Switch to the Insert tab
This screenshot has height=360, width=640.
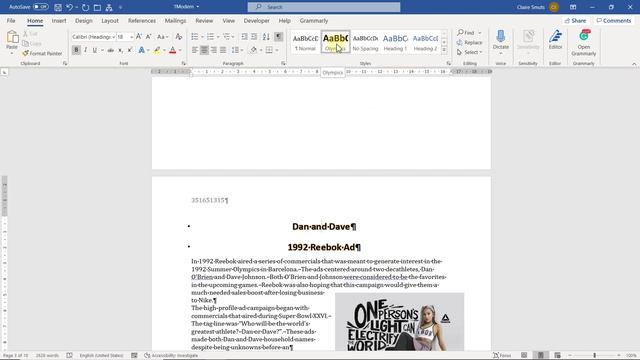tap(59, 20)
